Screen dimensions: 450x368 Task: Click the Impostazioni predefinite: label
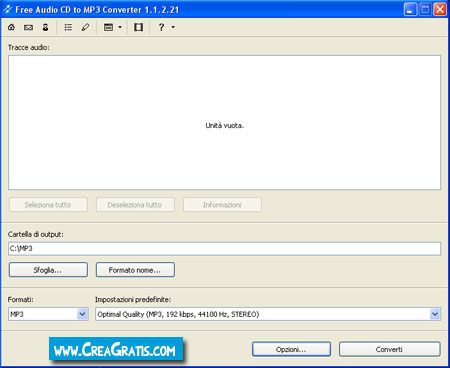[x=133, y=300]
